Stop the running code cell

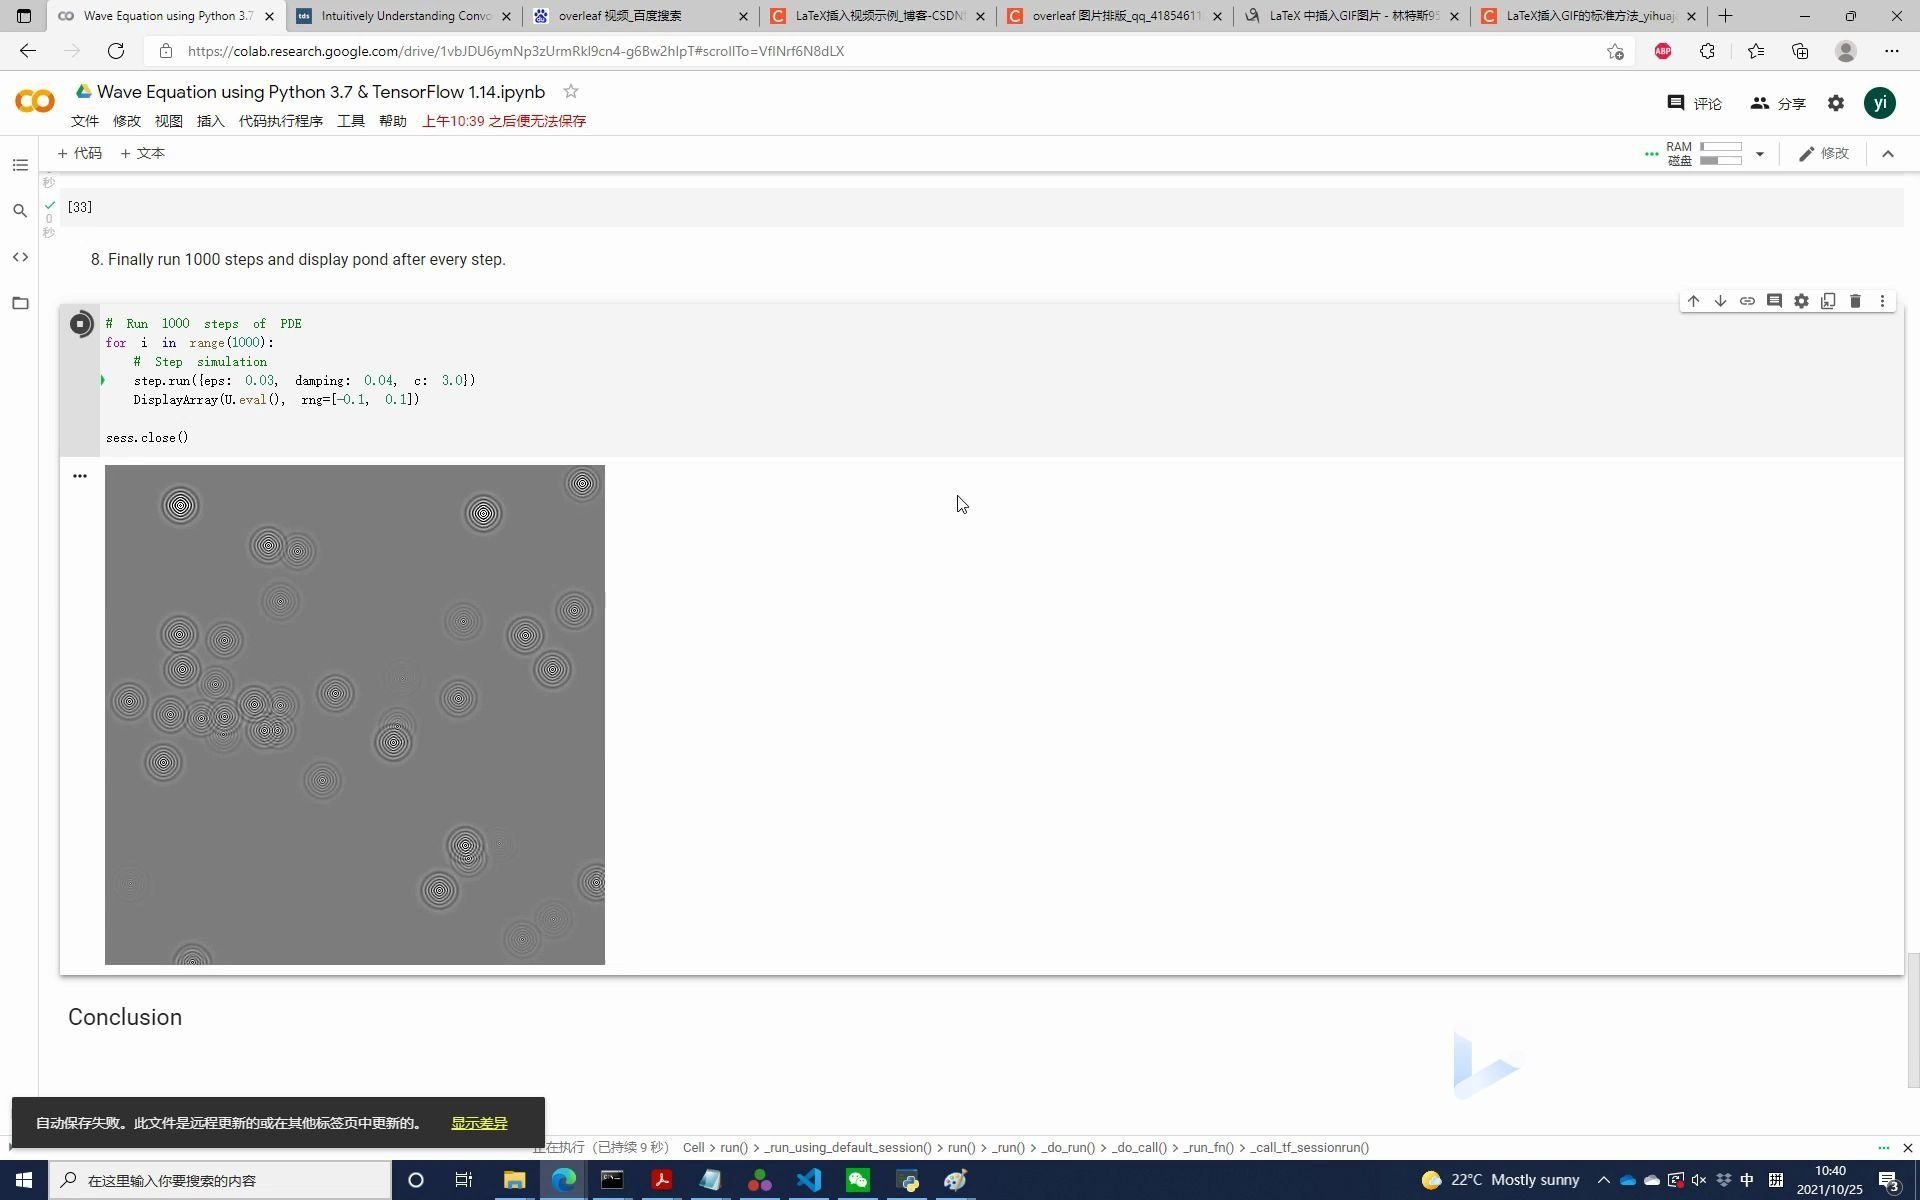click(x=81, y=323)
